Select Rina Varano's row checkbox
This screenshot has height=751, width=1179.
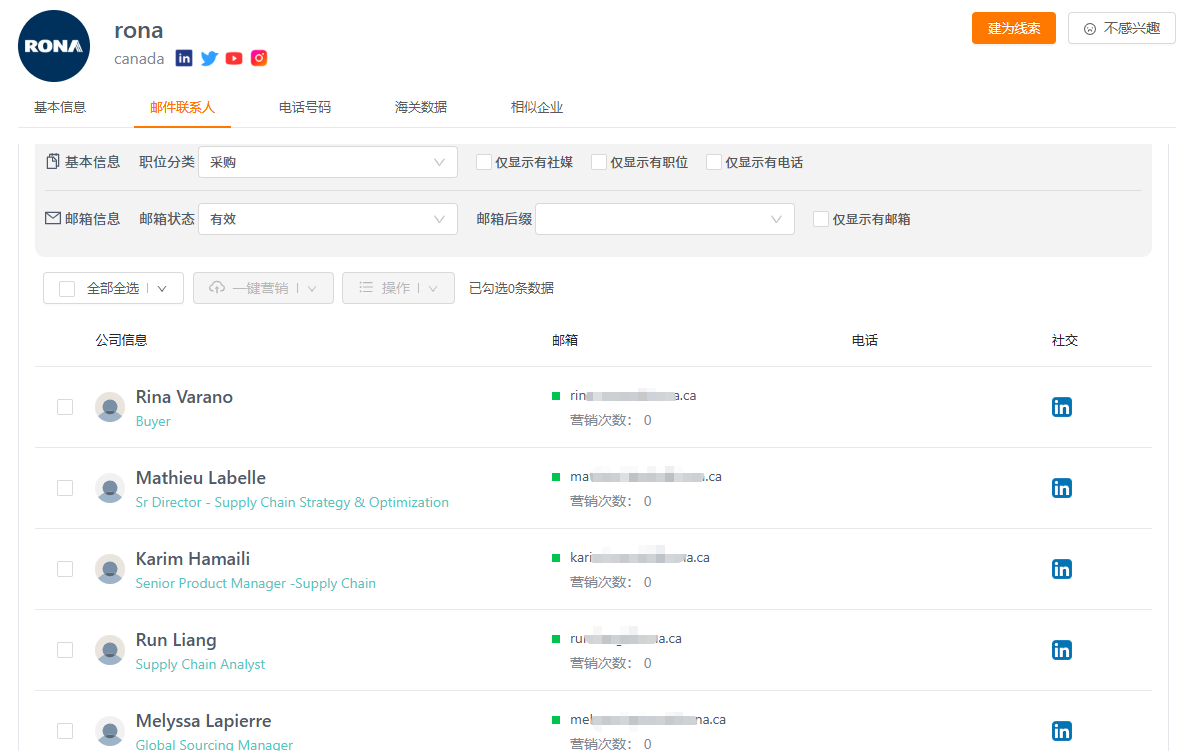point(65,407)
